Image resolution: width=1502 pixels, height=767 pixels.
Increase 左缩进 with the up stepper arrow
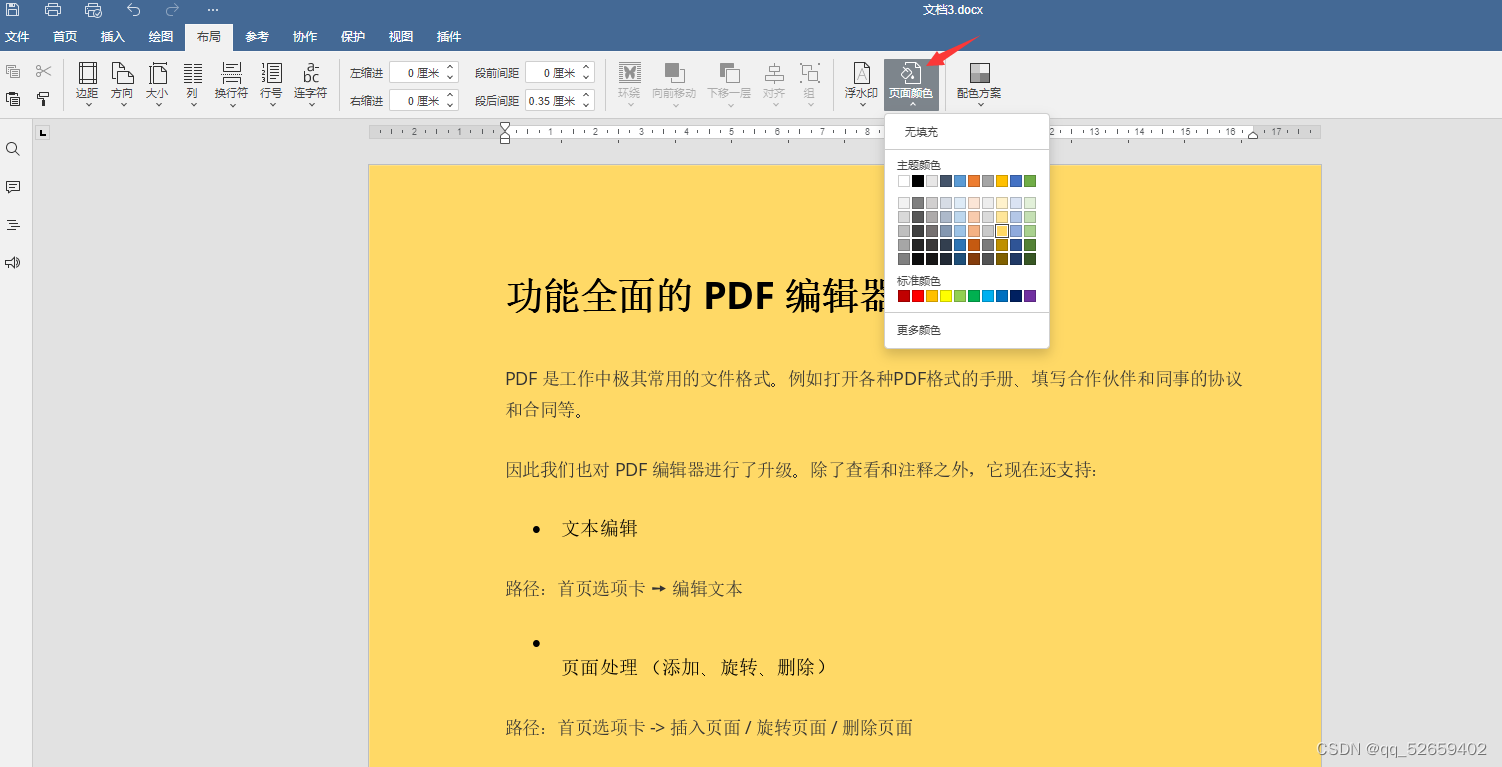[x=451, y=68]
